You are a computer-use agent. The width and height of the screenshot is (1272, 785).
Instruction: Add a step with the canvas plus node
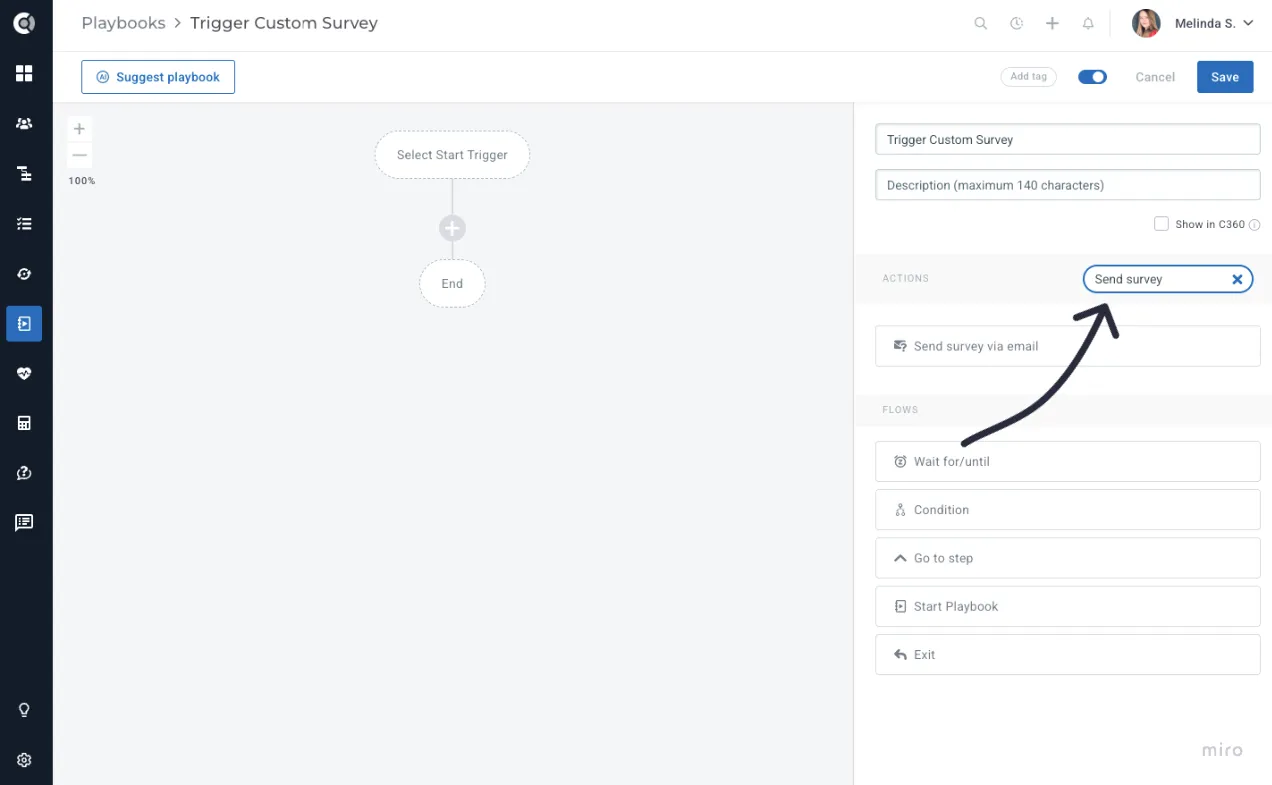click(x=452, y=228)
